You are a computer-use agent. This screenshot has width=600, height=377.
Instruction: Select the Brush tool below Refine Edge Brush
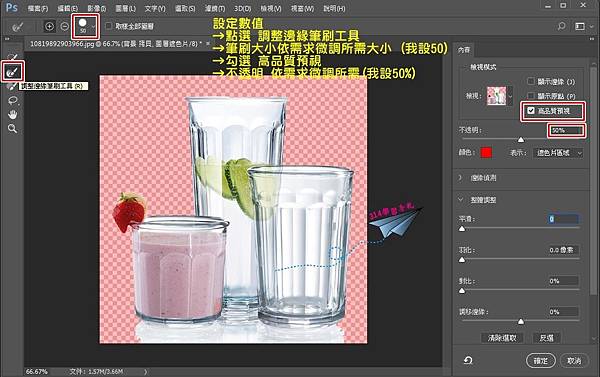12,86
